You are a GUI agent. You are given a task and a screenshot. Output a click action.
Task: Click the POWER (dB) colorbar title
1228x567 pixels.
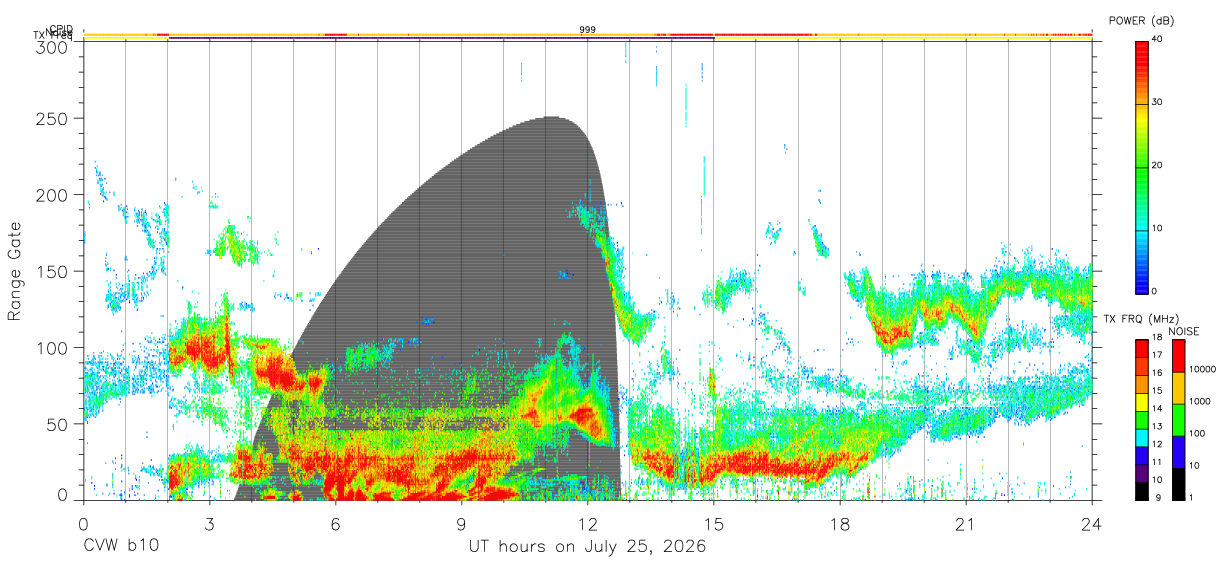pyautogui.click(x=1142, y=21)
